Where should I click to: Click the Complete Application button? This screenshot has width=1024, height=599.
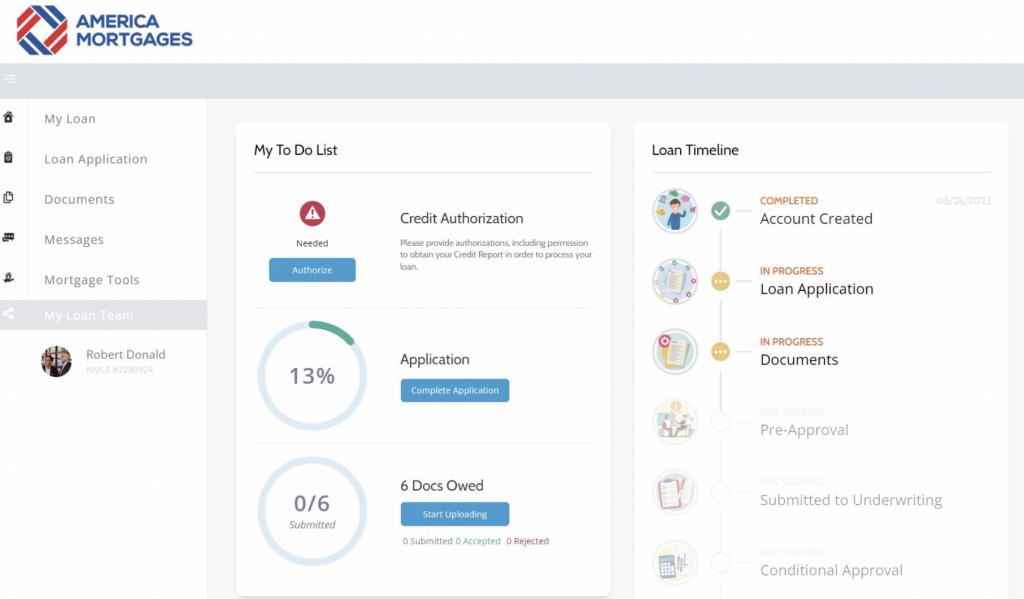455,390
